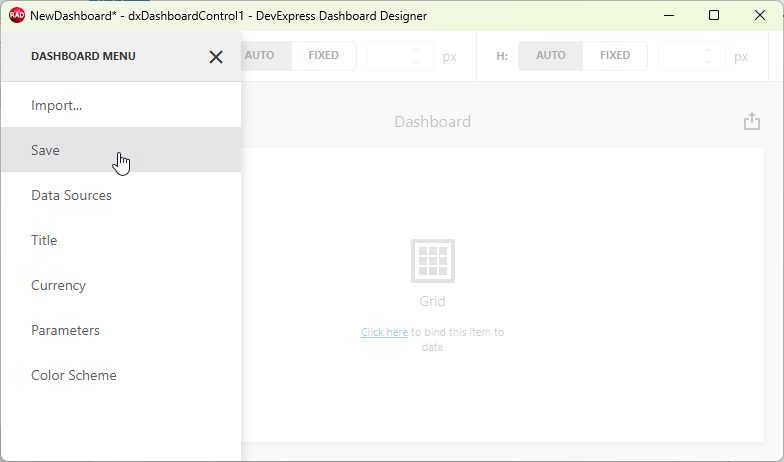
Task: Increase the width value with up spinner
Action: (x=416, y=50)
